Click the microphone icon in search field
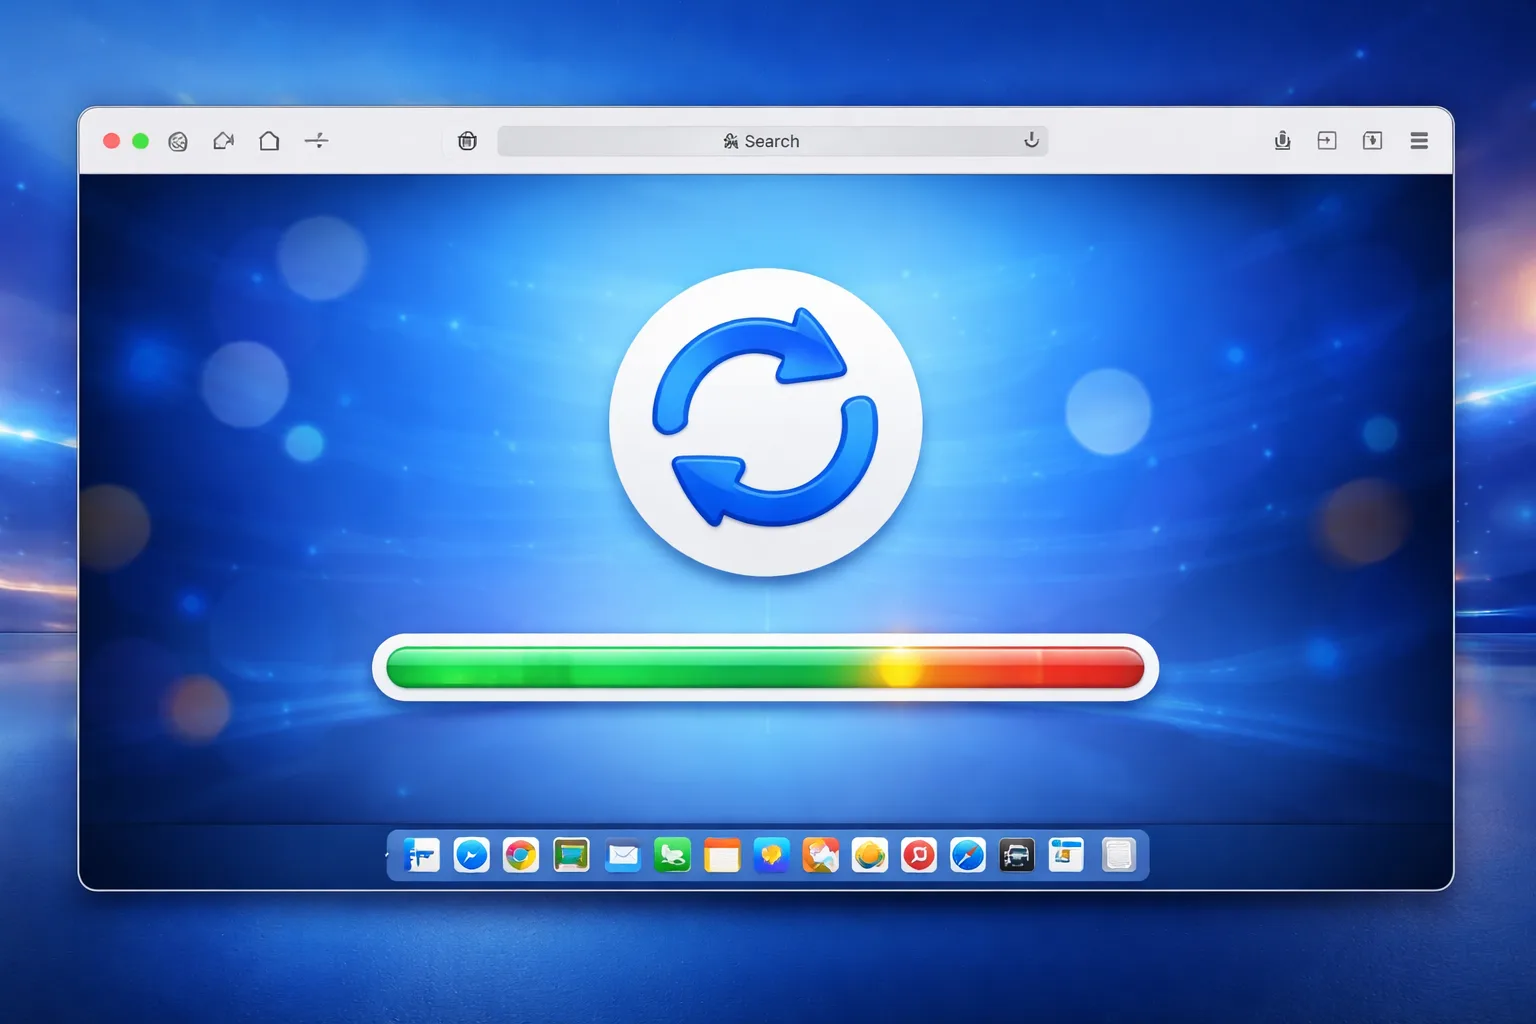The image size is (1536, 1024). click(x=1031, y=140)
